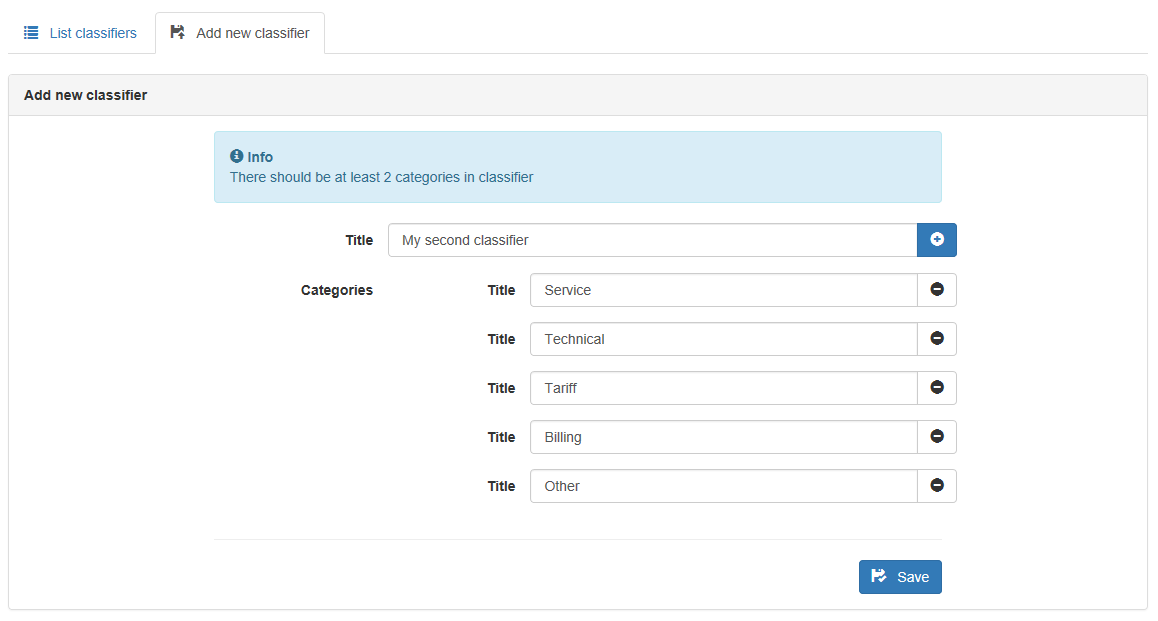Remove the Tariff category with its minus icon

click(936, 388)
